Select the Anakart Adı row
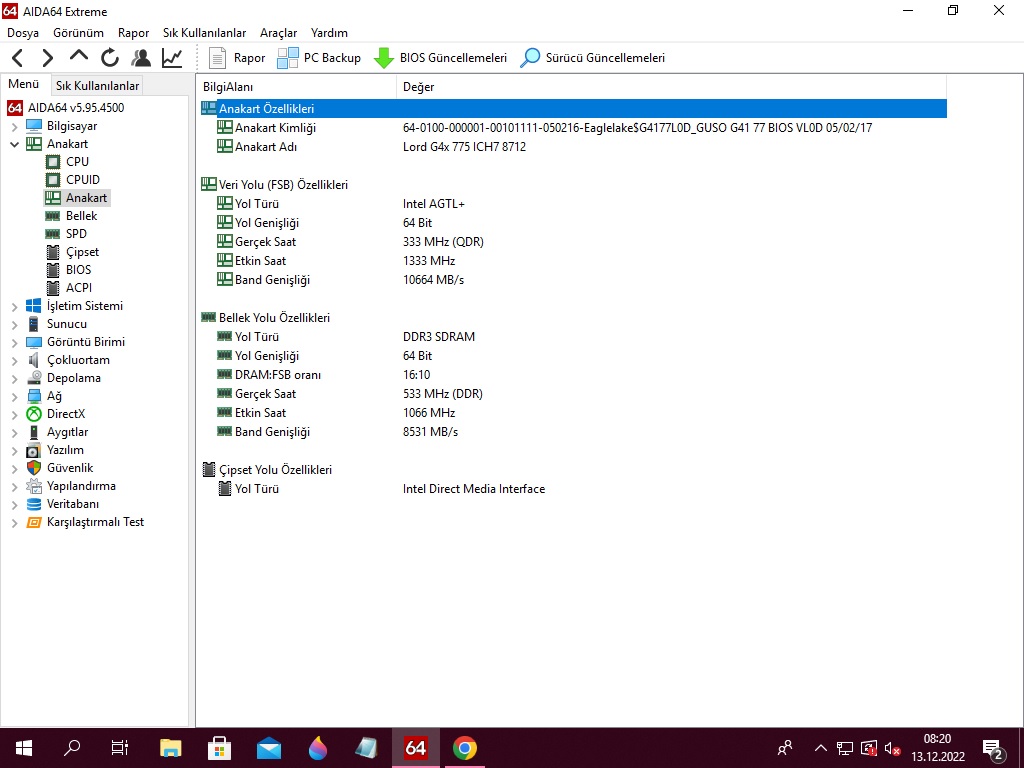The width and height of the screenshot is (1024, 768). [573, 147]
